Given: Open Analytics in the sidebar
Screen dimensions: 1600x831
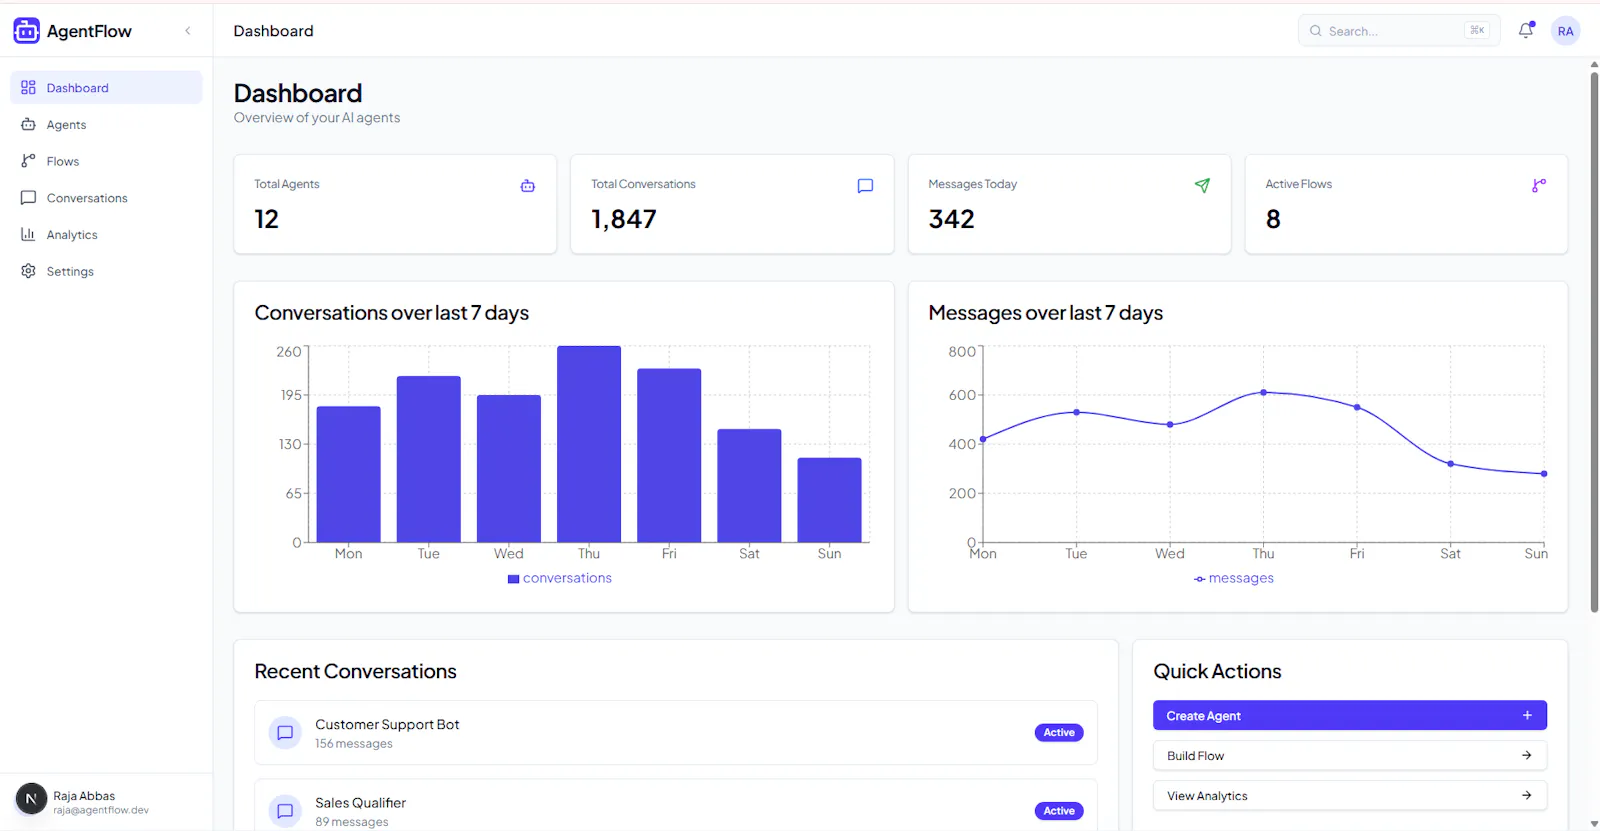Looking at the screenshot, I should click(x=106, y=235).
